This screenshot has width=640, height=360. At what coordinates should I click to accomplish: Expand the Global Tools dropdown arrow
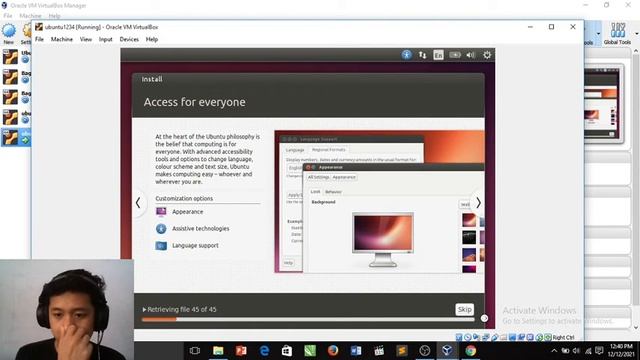tap(636, 33)
